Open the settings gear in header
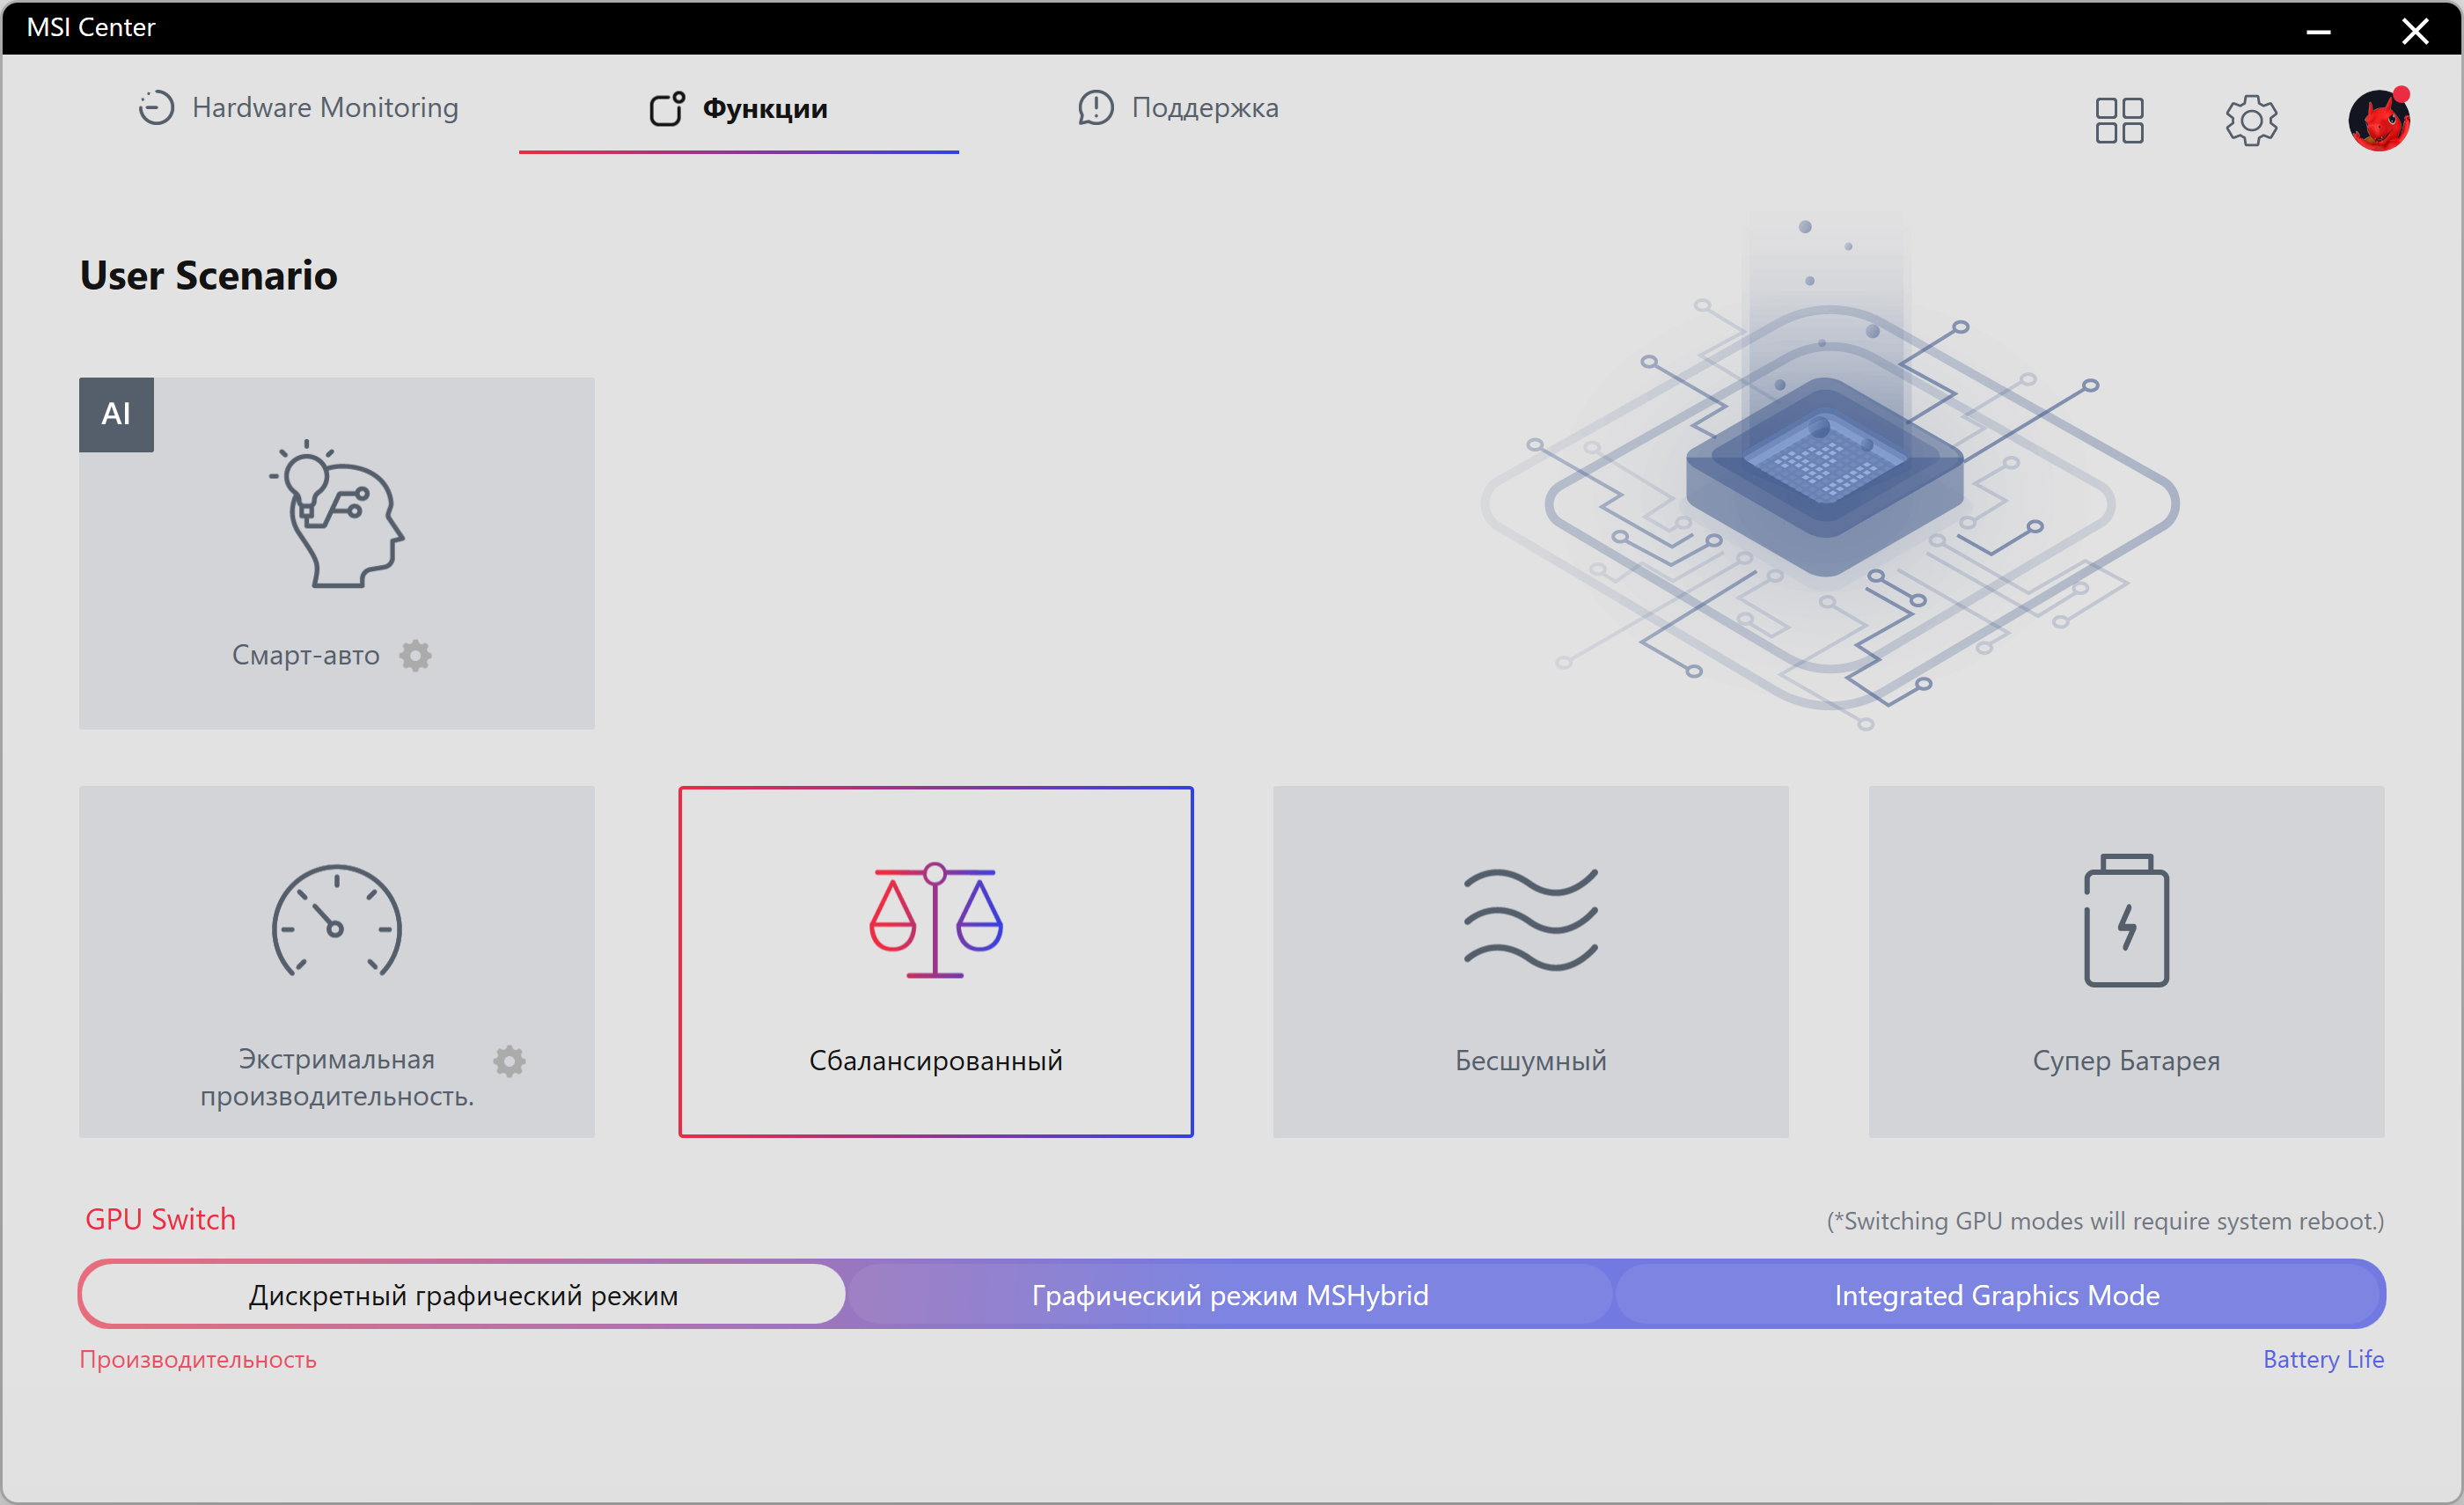 coord(2250,120)
